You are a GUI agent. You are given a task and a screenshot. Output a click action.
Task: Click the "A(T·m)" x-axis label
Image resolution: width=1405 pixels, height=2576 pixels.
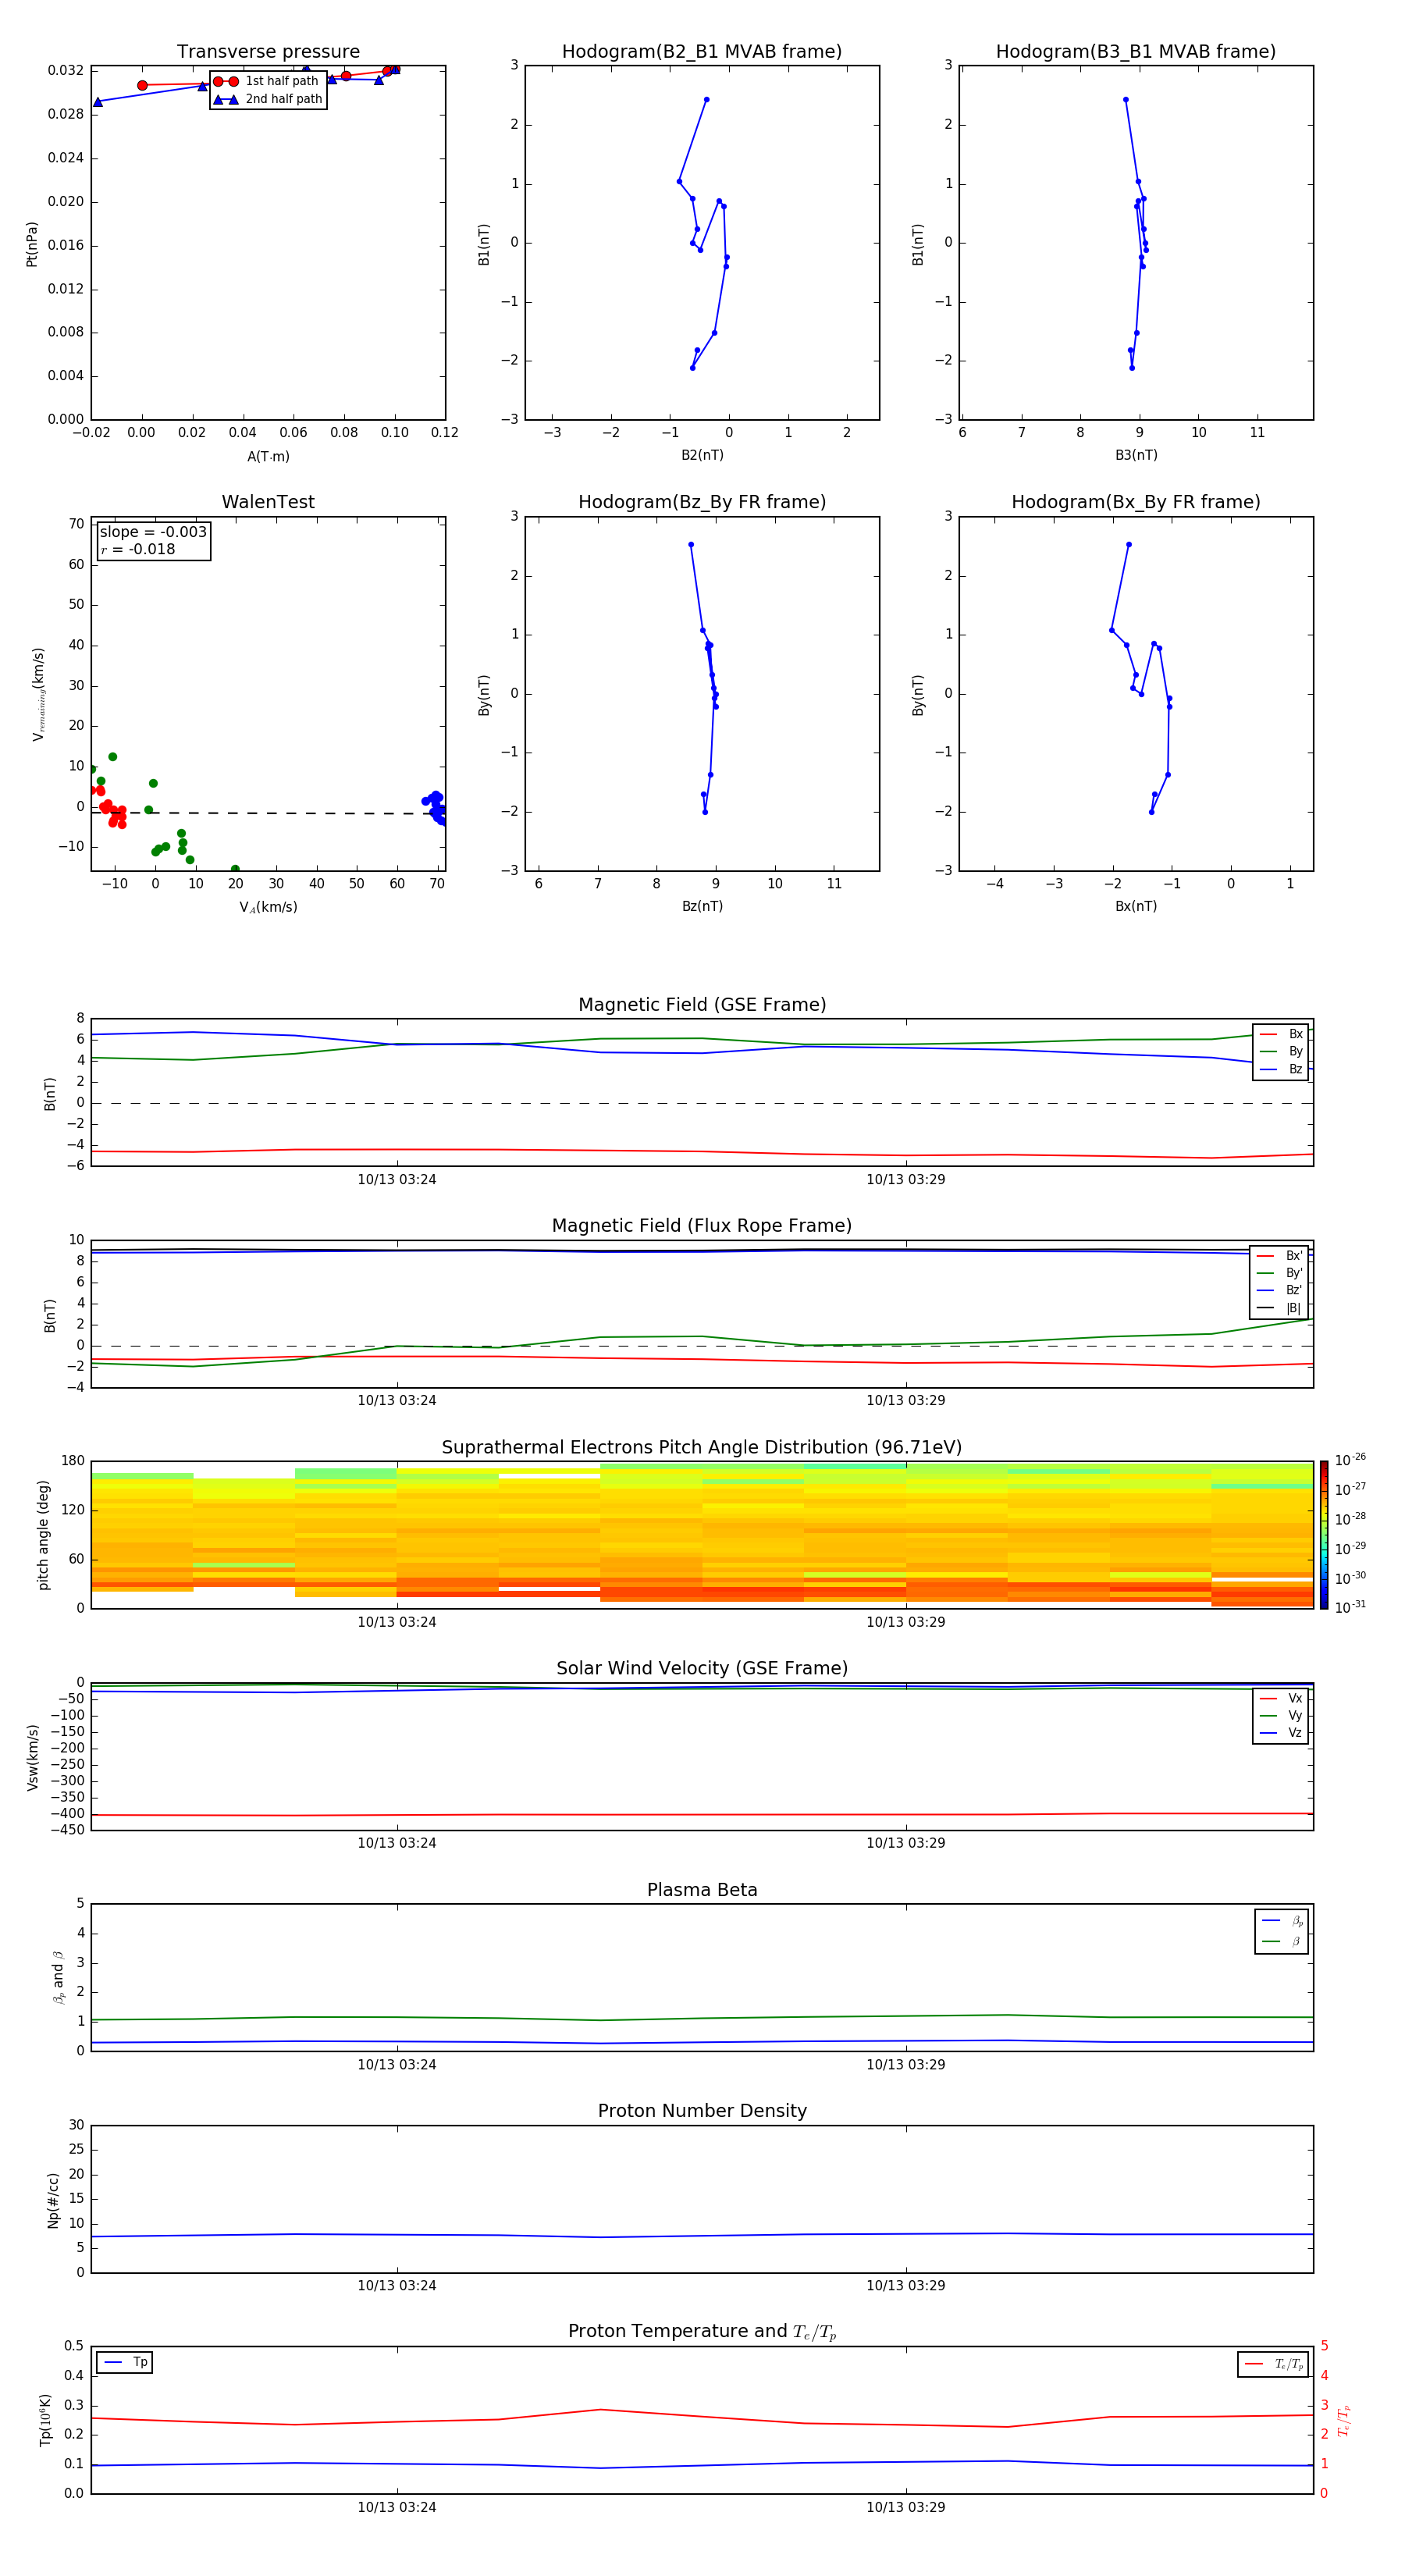pos(268,457)
